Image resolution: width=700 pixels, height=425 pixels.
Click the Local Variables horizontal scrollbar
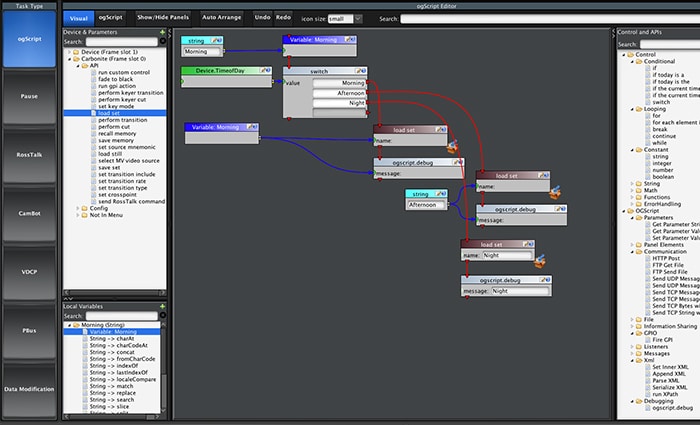pos(112,417)
